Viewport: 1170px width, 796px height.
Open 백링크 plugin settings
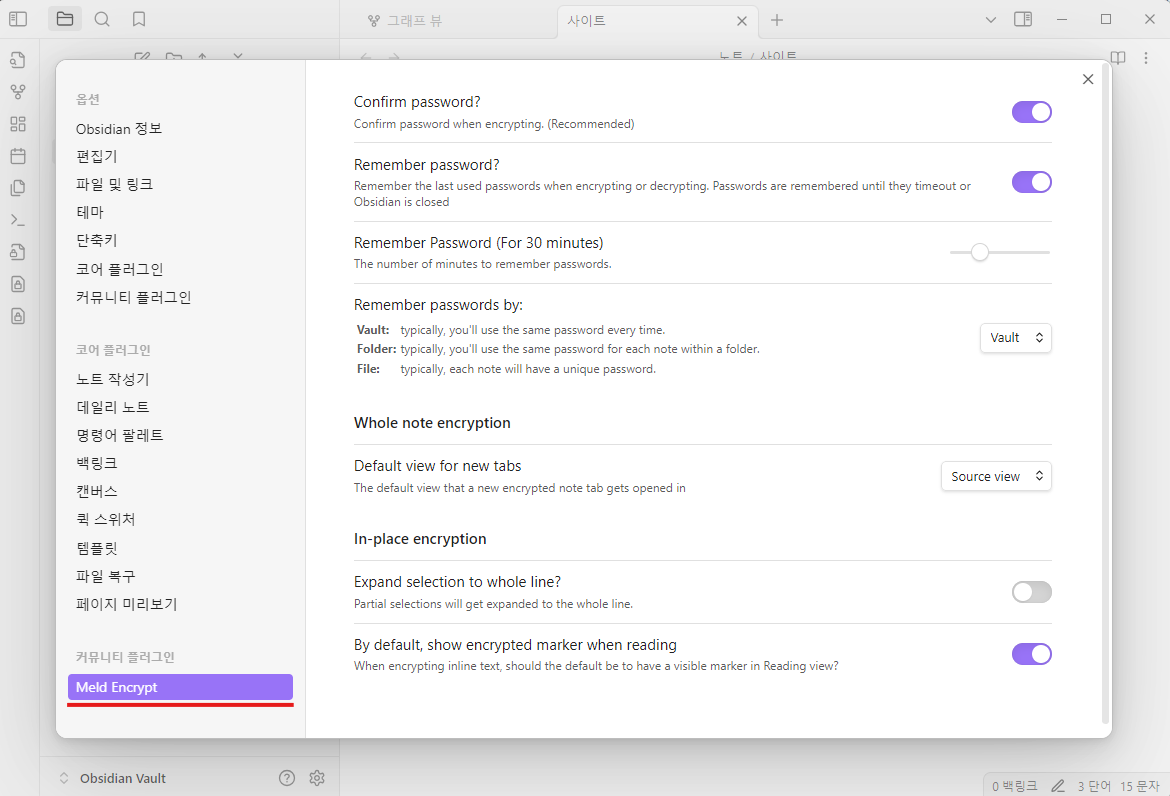pyautogui.click(x=96, y=463)
